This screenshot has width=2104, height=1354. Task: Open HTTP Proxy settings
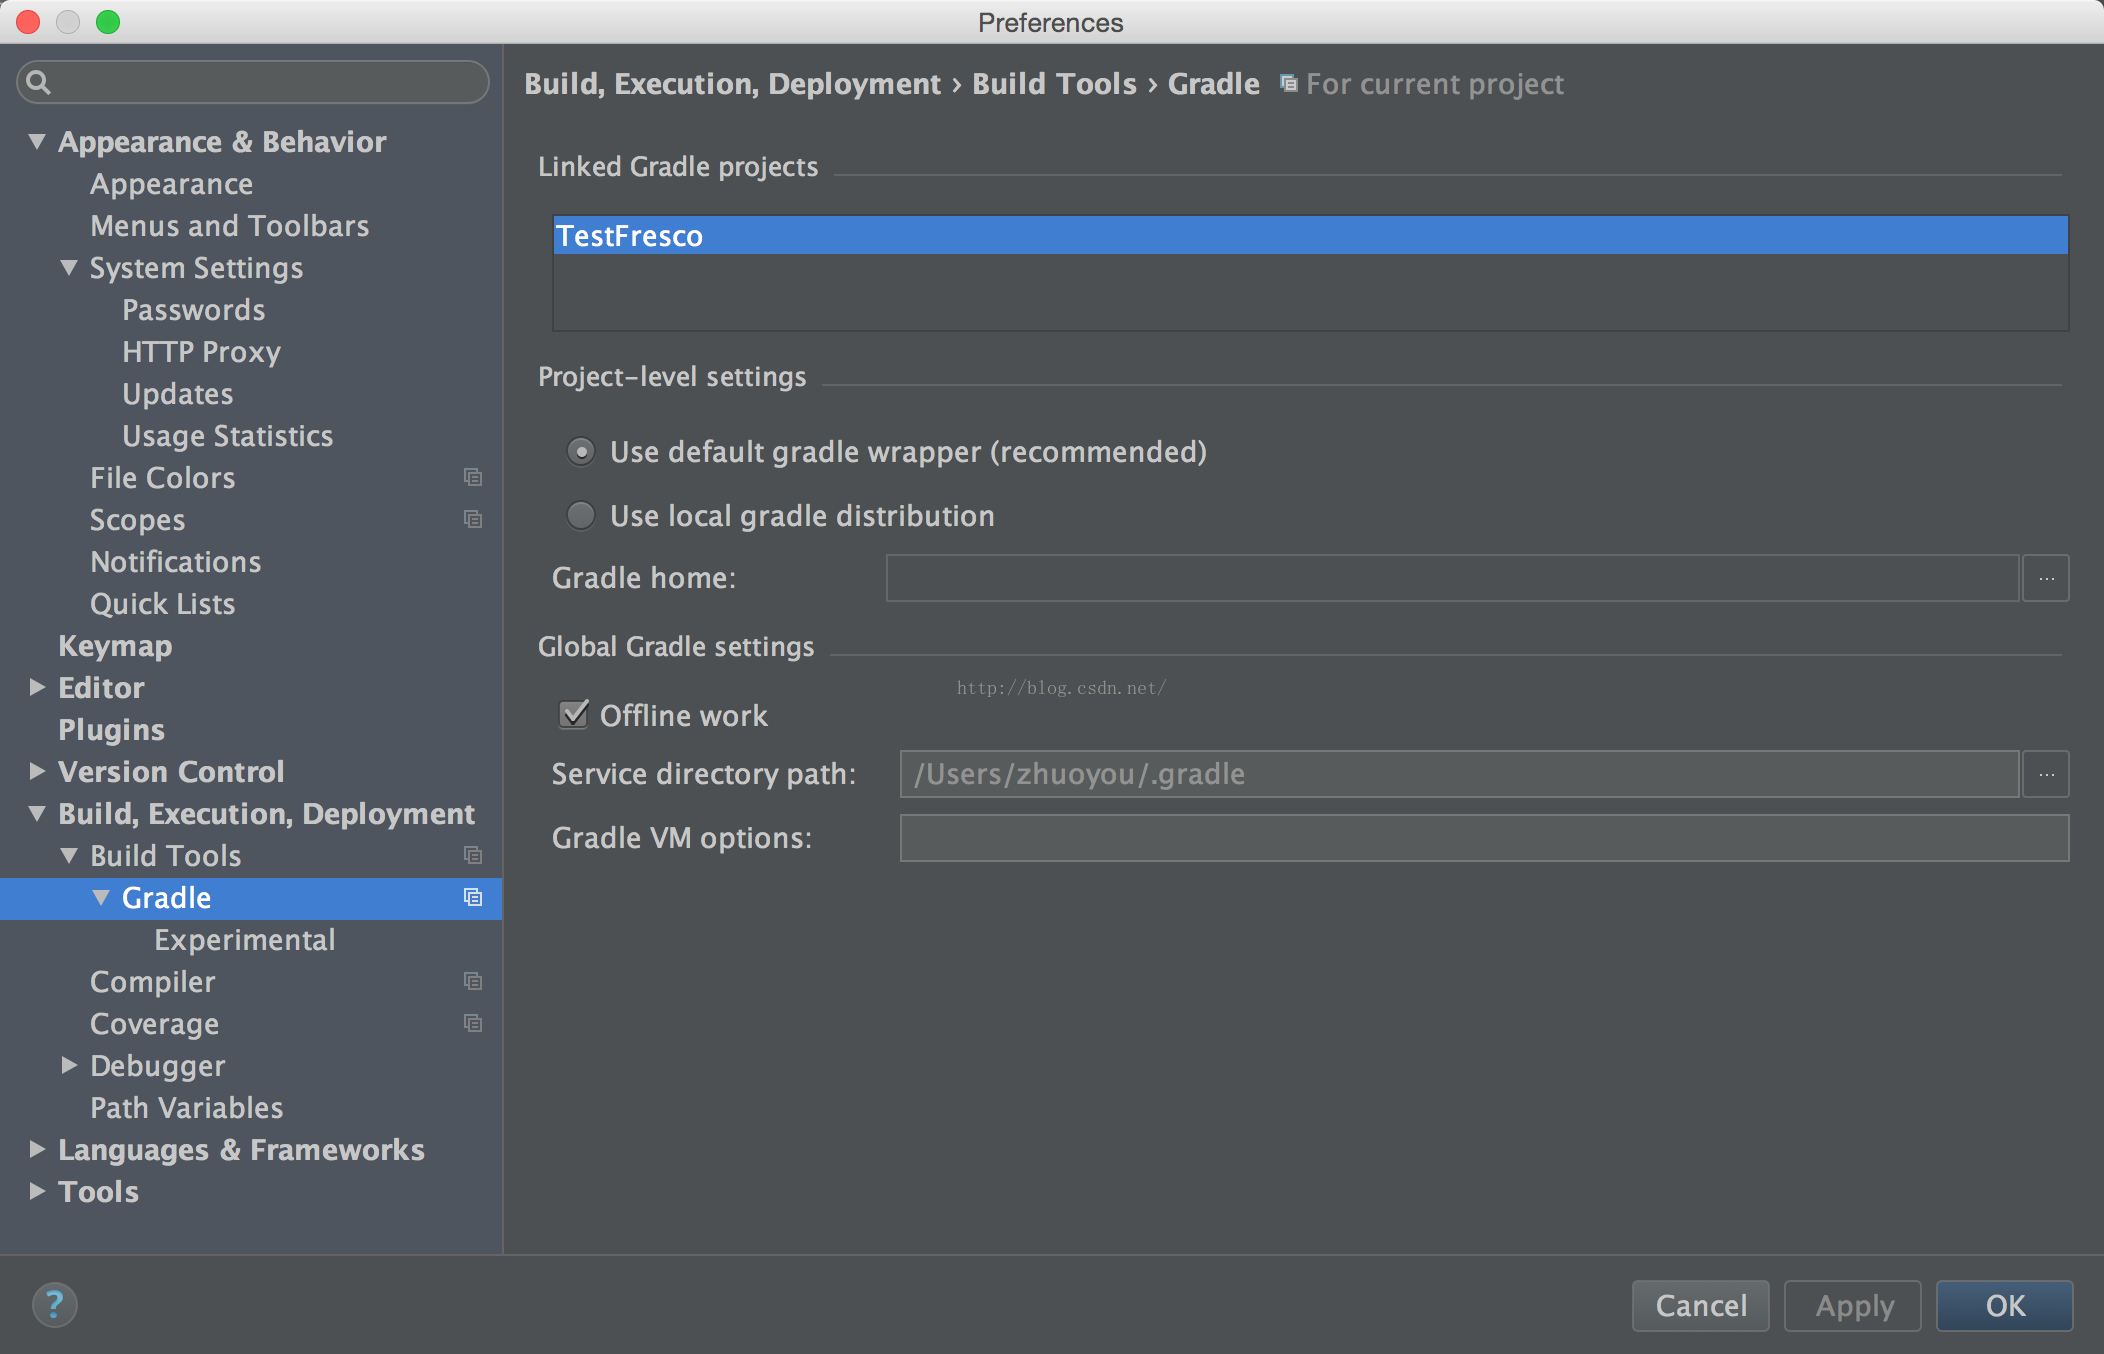tap(202, 352)
